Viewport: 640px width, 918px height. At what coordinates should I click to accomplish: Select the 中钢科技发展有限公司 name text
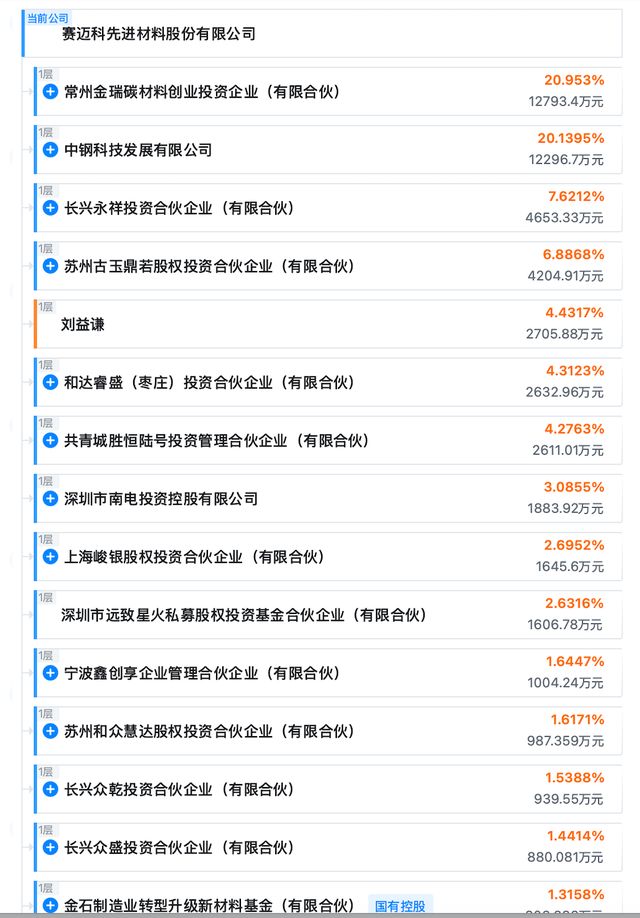click(x=138, y=150)
